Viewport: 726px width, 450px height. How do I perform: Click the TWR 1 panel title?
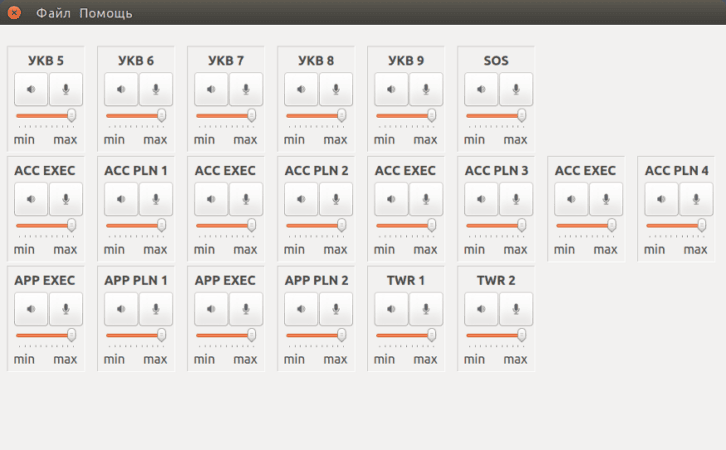[x=406, y=280]
